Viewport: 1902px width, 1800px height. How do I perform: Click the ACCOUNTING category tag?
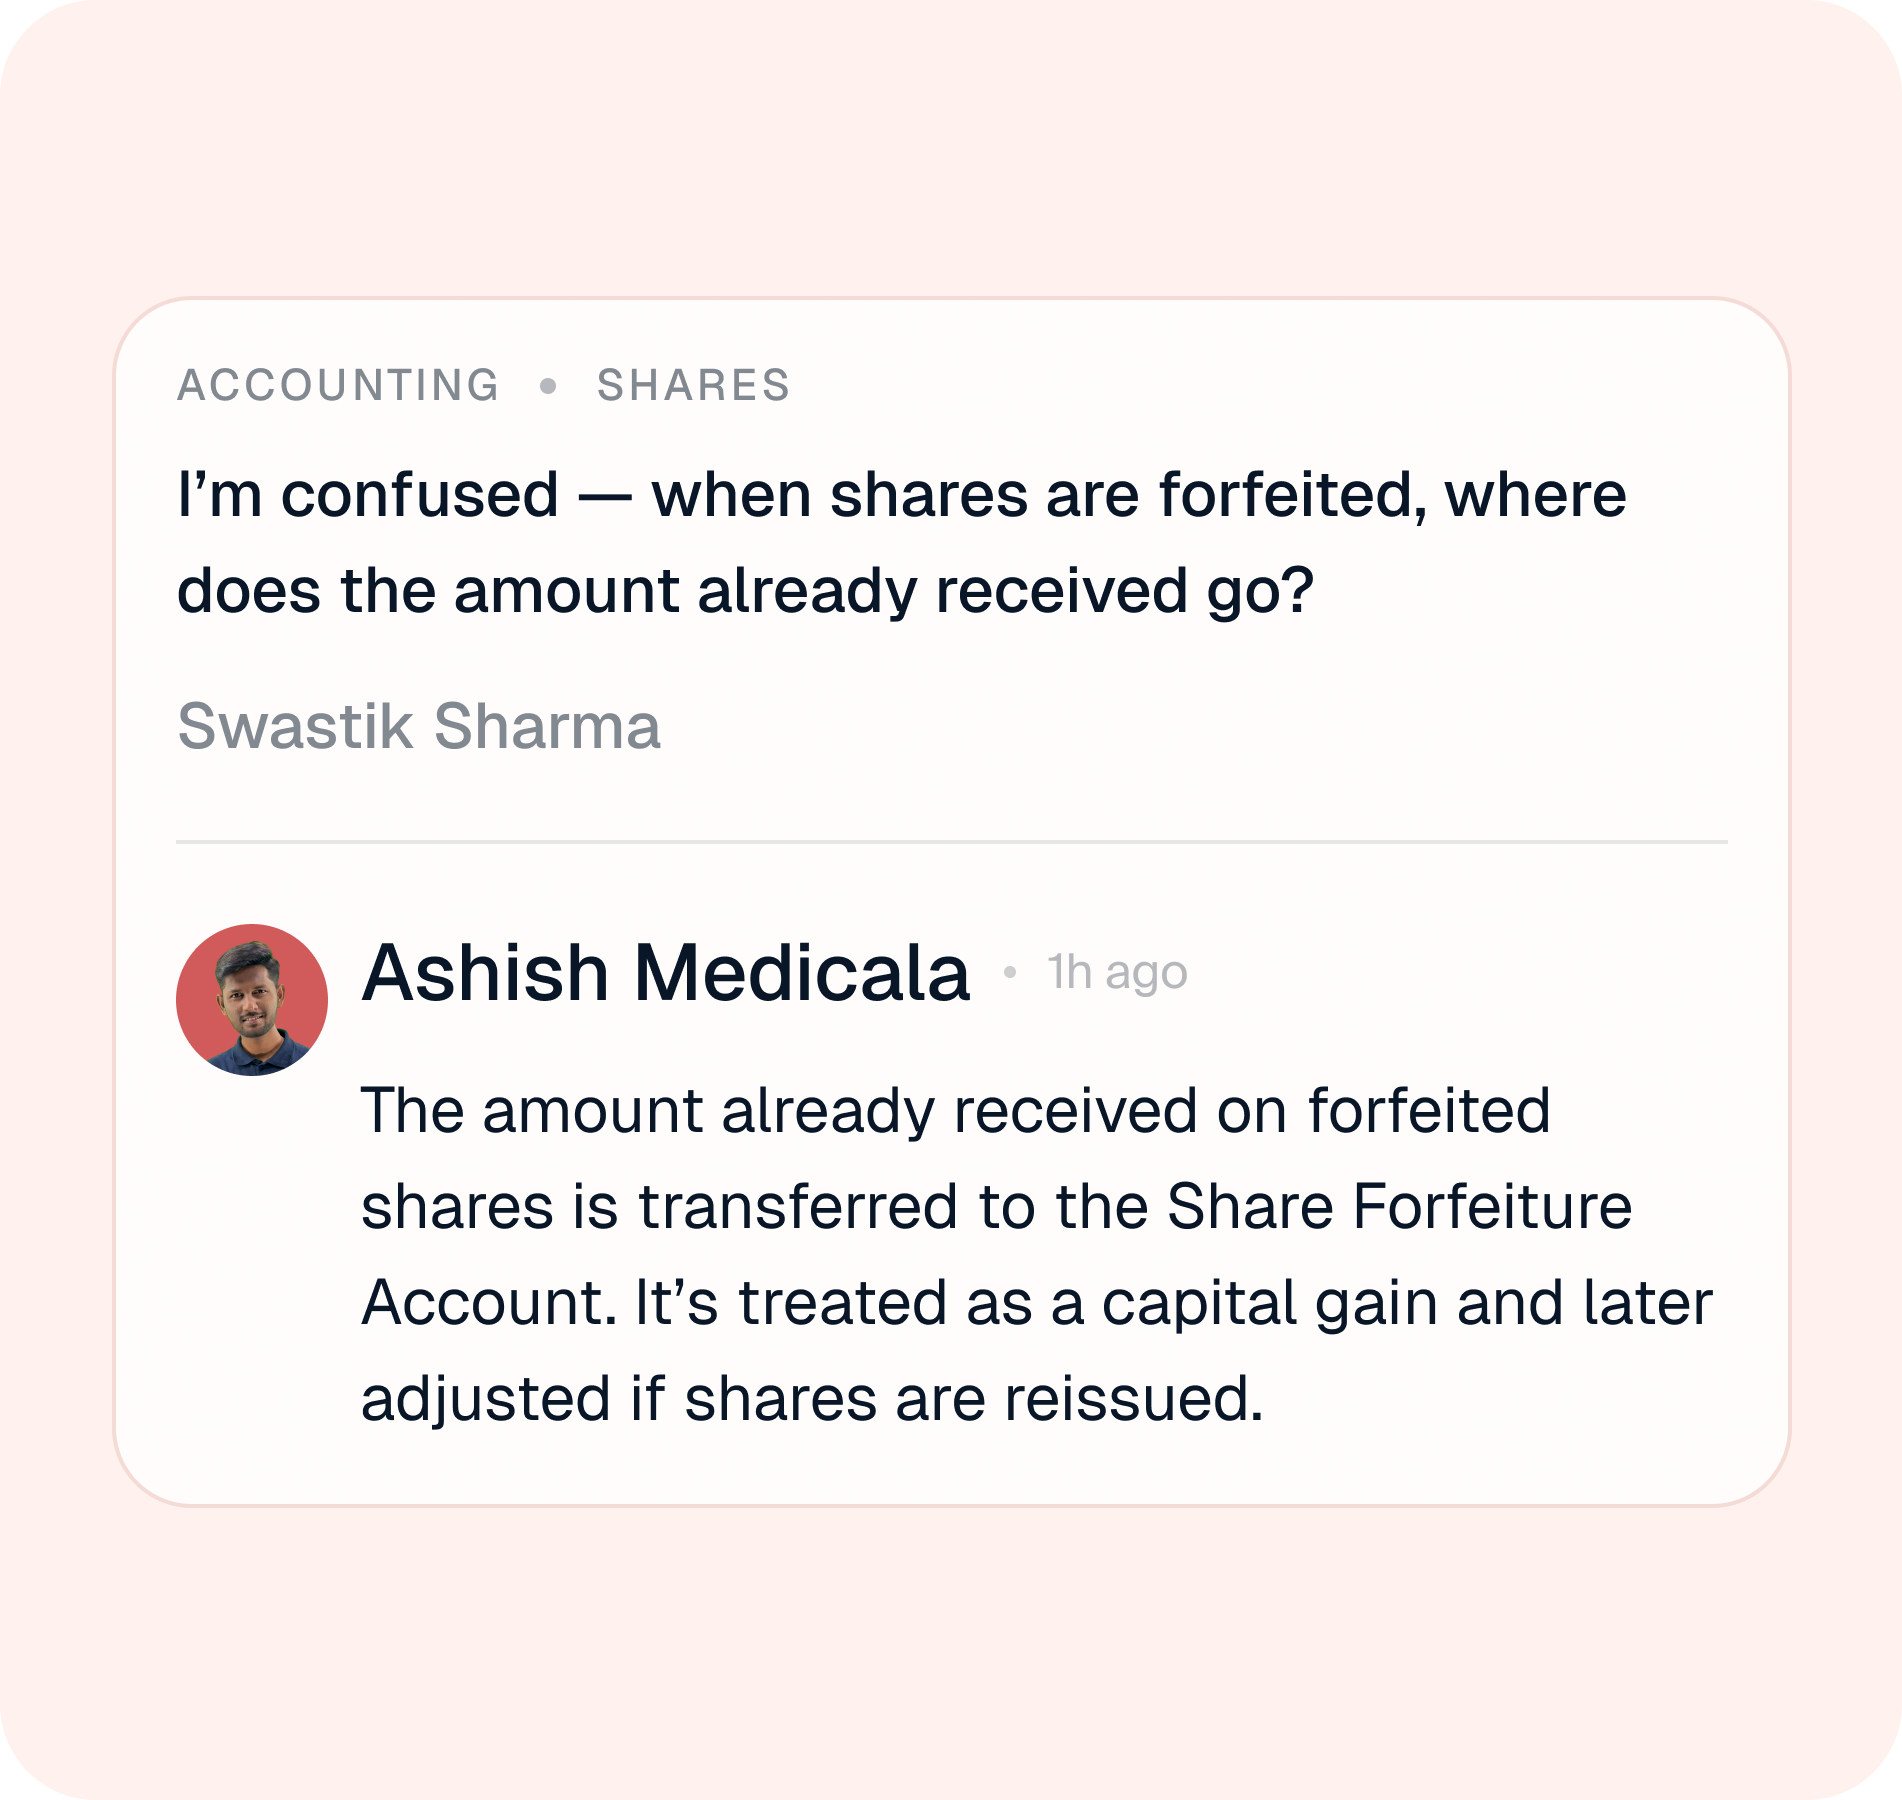(338, 386)
